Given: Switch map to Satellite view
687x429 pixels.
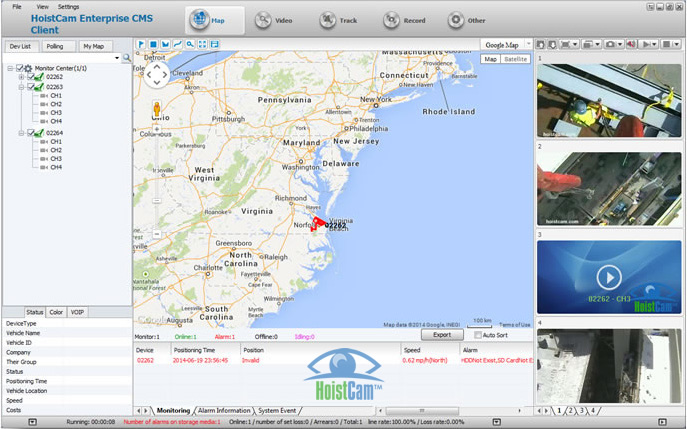Looking at the screenshot, I should pos(515,59).
